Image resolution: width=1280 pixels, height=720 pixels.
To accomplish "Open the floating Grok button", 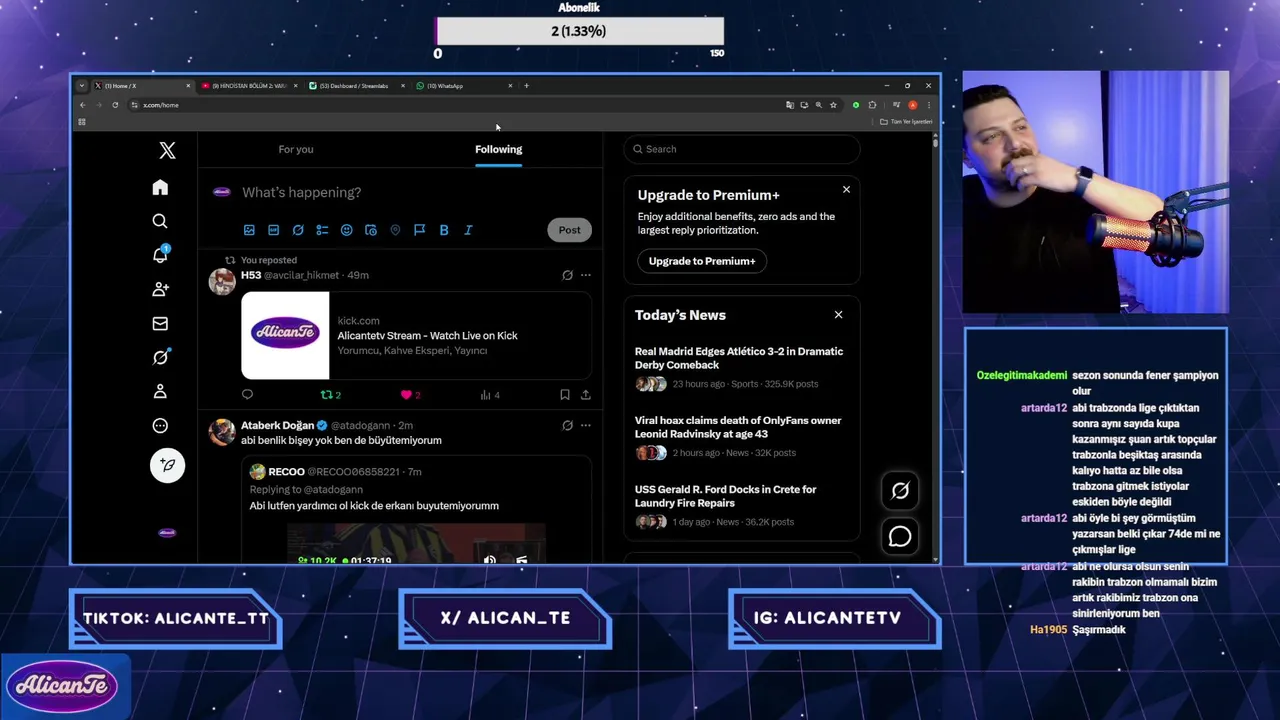I will click(x=900, y=490).
